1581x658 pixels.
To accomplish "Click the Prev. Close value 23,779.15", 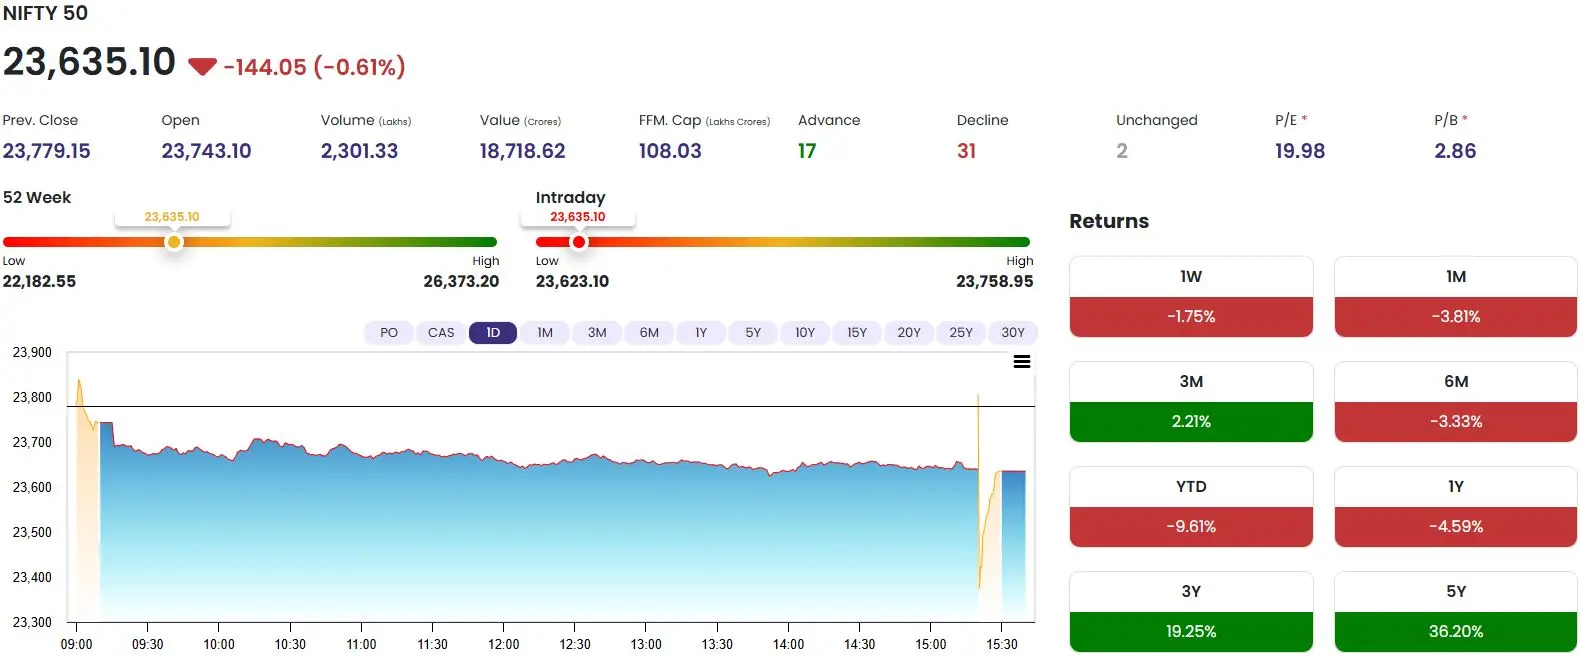I will (46, 151).
